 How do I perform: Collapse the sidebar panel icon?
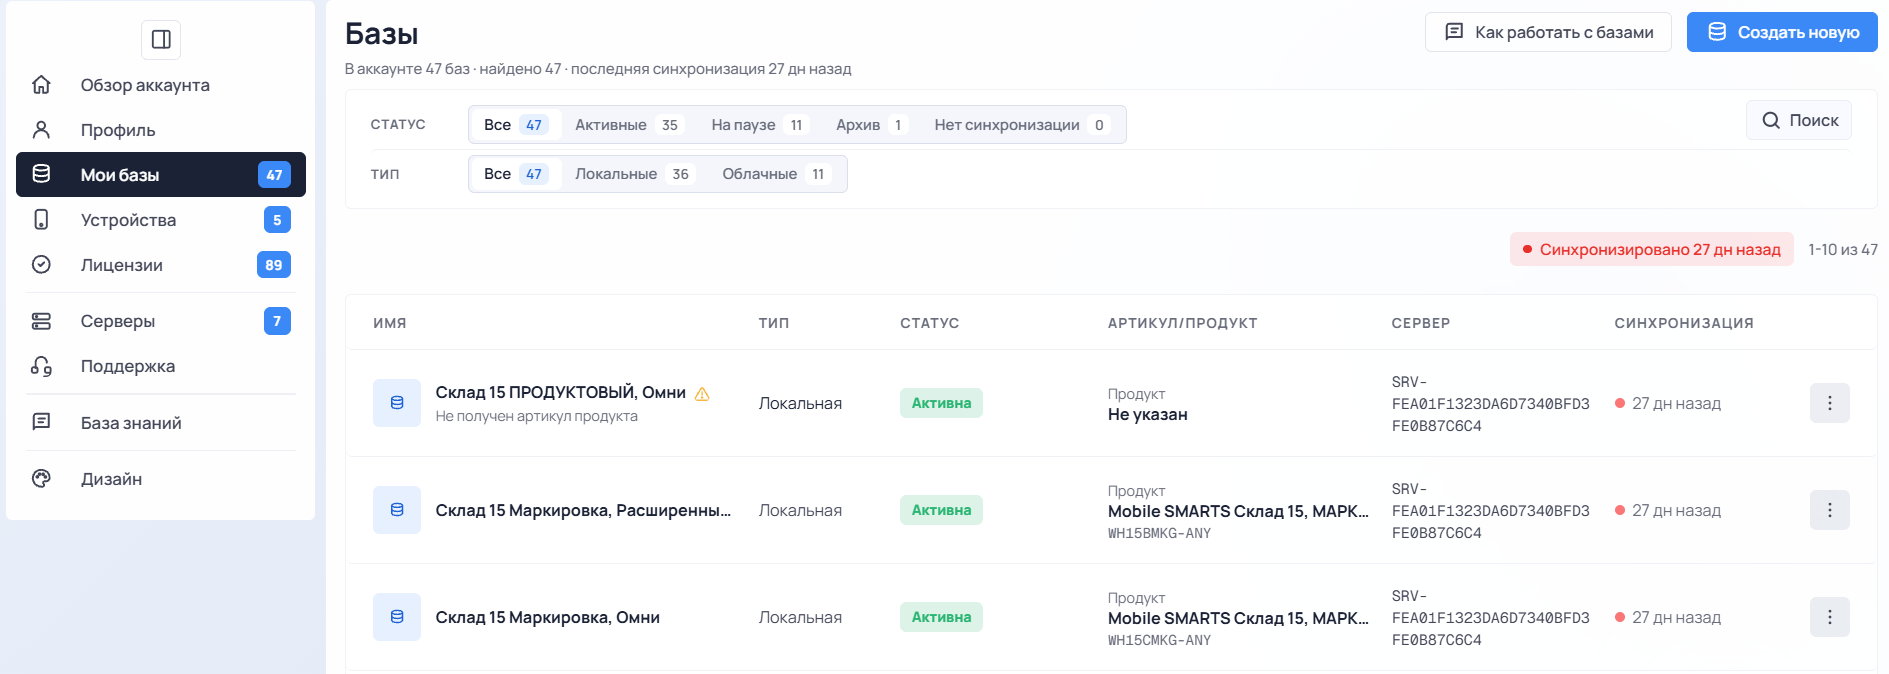click(161, 39)
